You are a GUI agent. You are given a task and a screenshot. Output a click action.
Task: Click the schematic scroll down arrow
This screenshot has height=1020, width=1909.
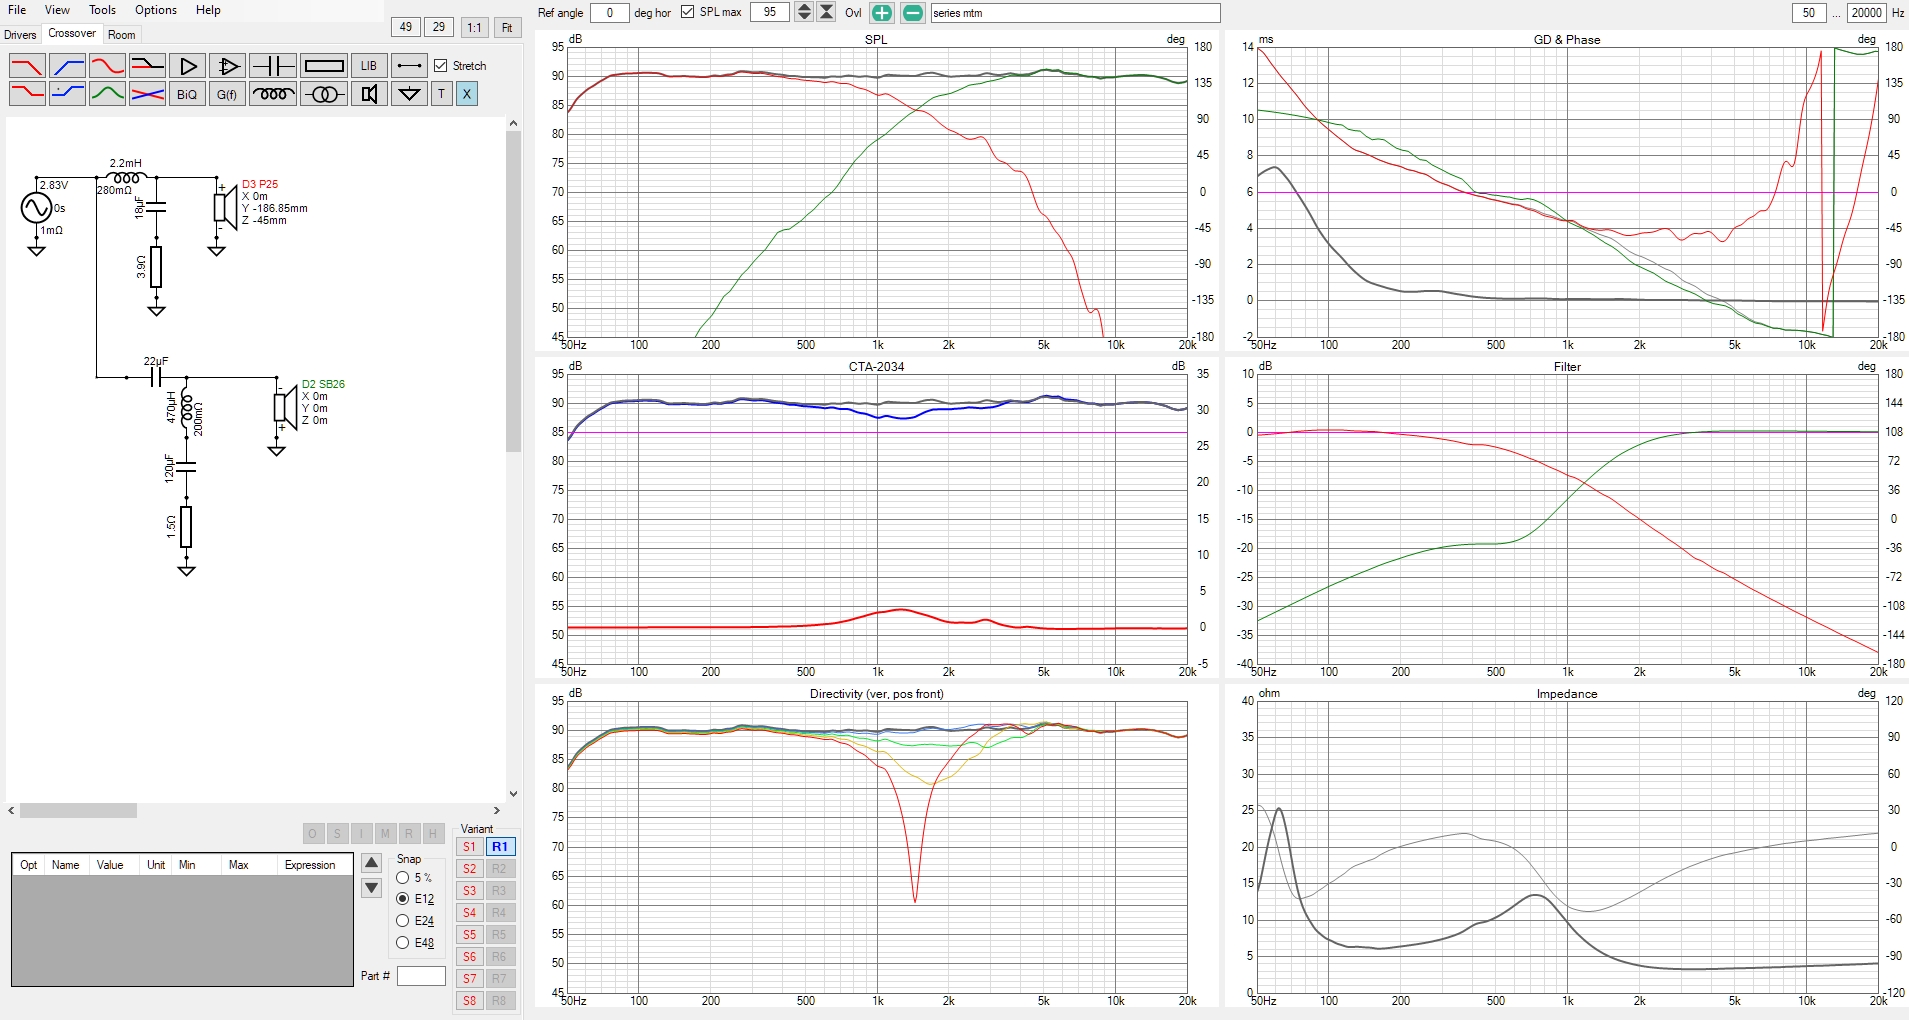point(513,794)
